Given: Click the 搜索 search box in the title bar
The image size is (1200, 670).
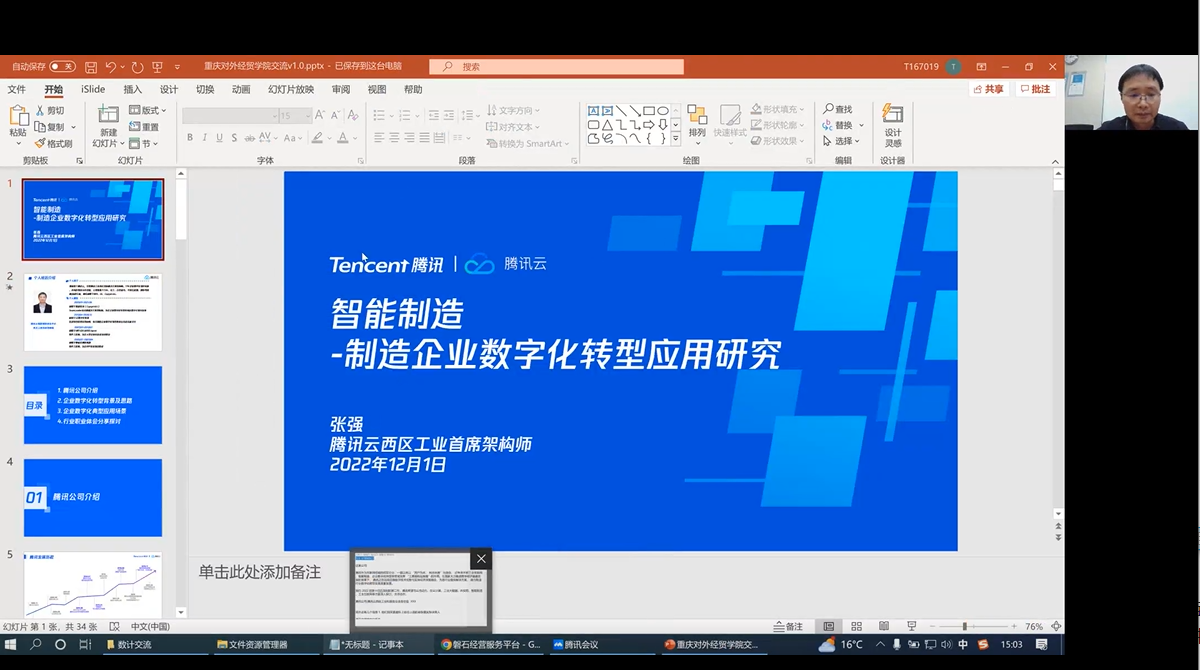Looking at the screenshot, I should click(557, 67).
